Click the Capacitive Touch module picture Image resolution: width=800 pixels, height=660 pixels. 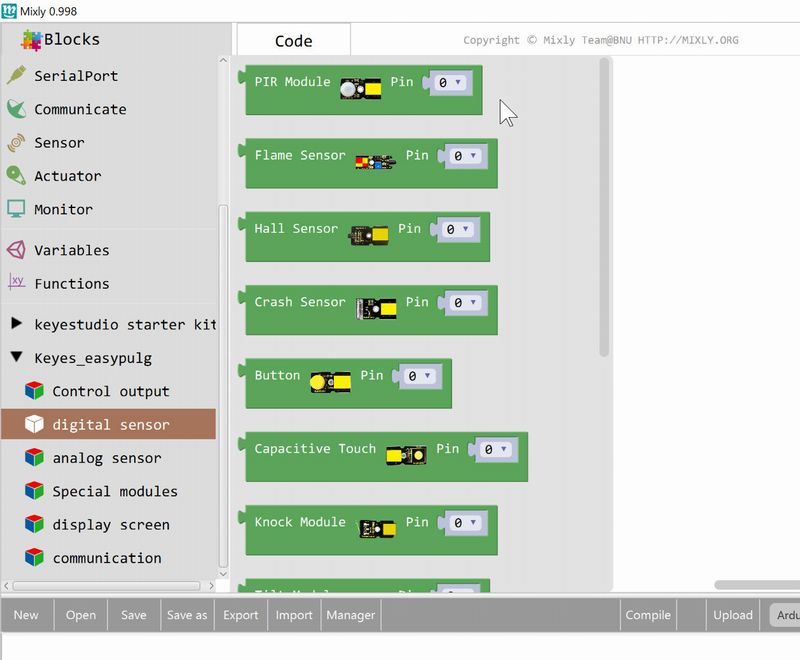click(406, 455)
